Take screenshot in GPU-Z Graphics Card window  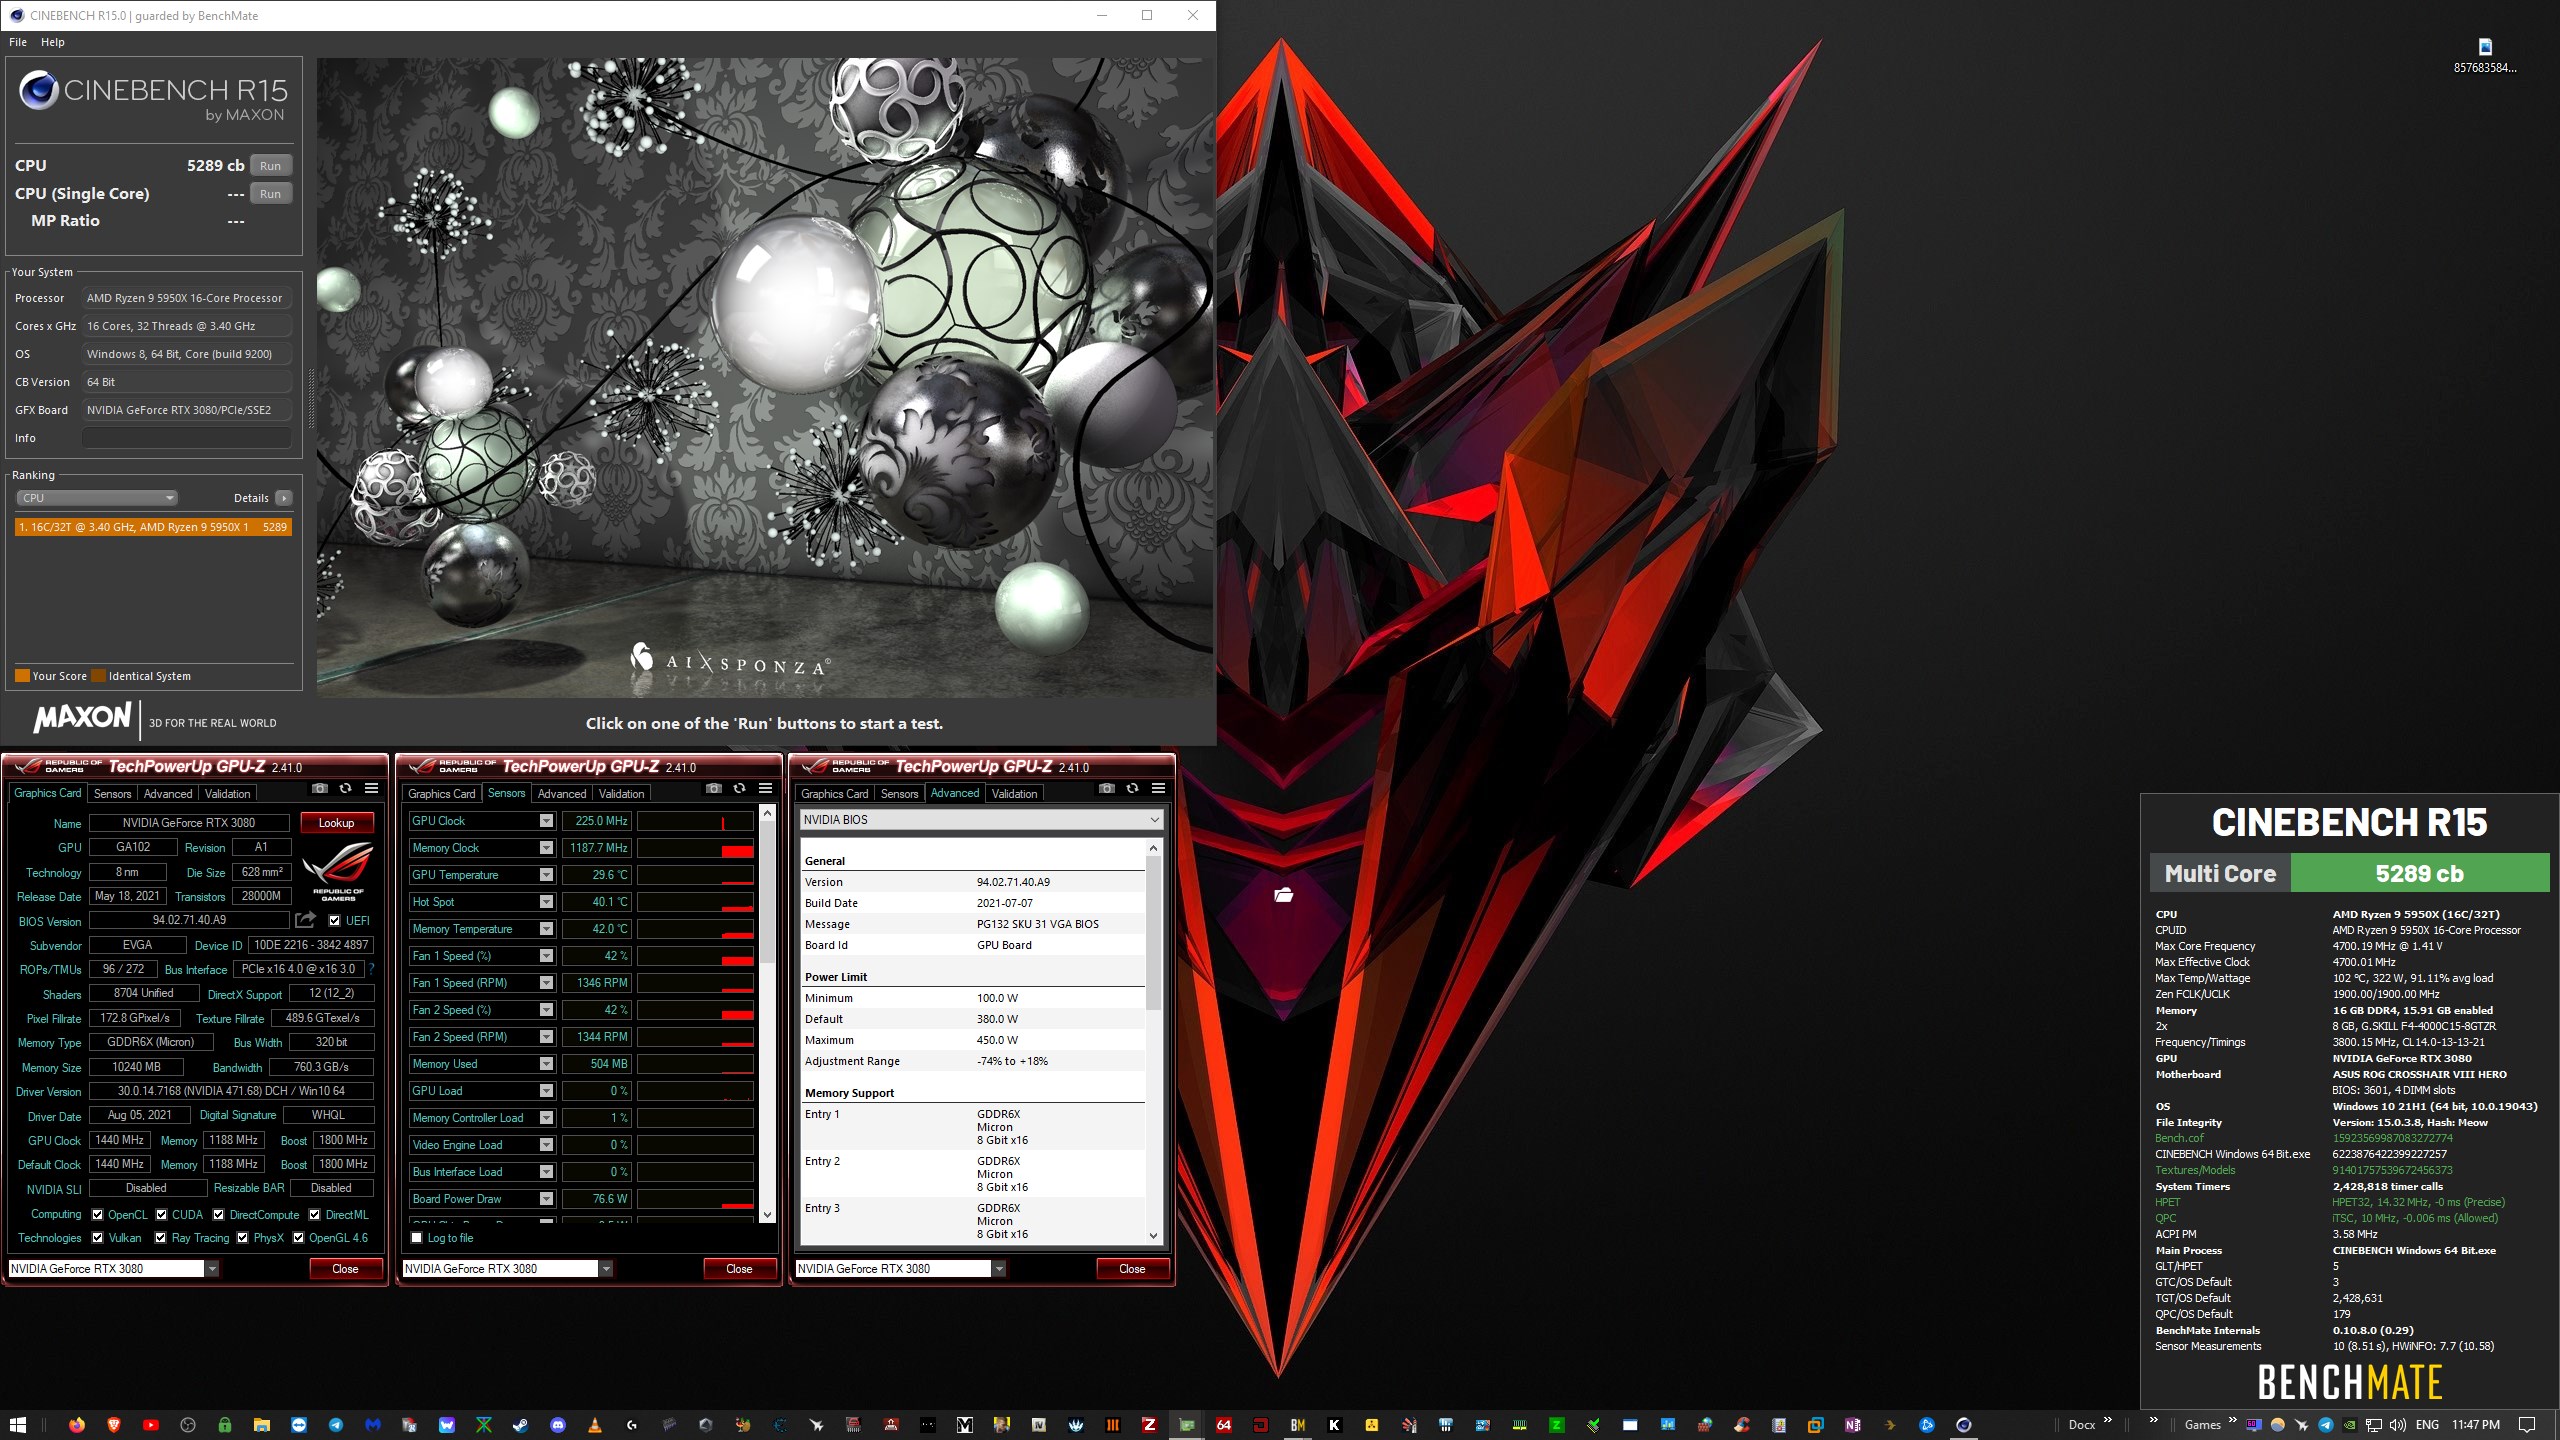click(x=320, y=789)
